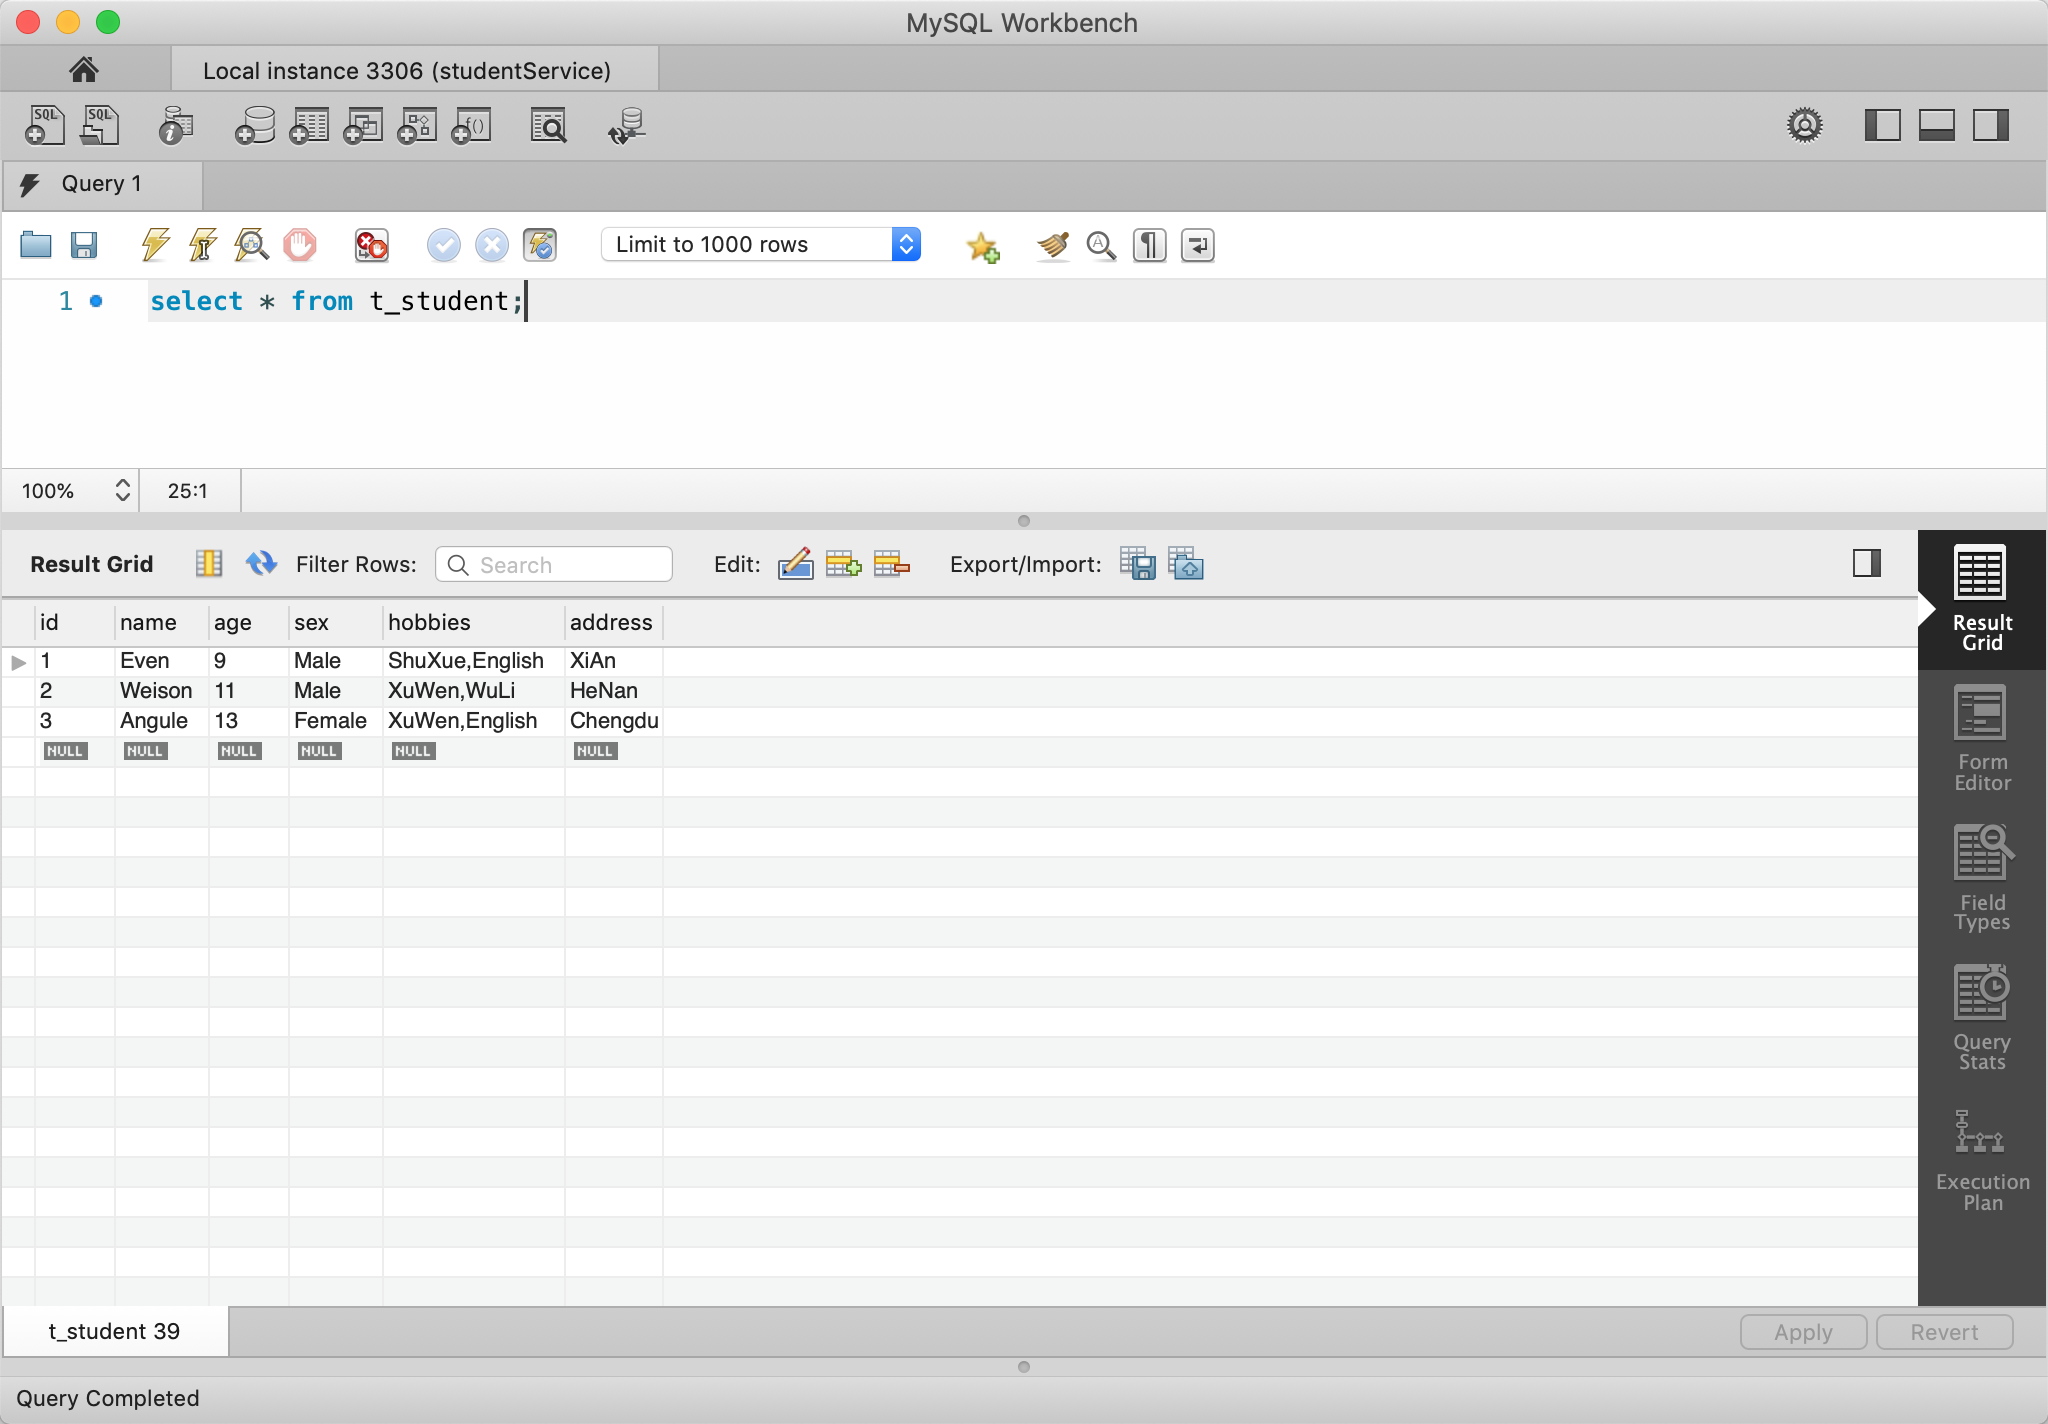Click the Revert button
Screen dimensions: 2048x1424
[x=1944, y=1332]
